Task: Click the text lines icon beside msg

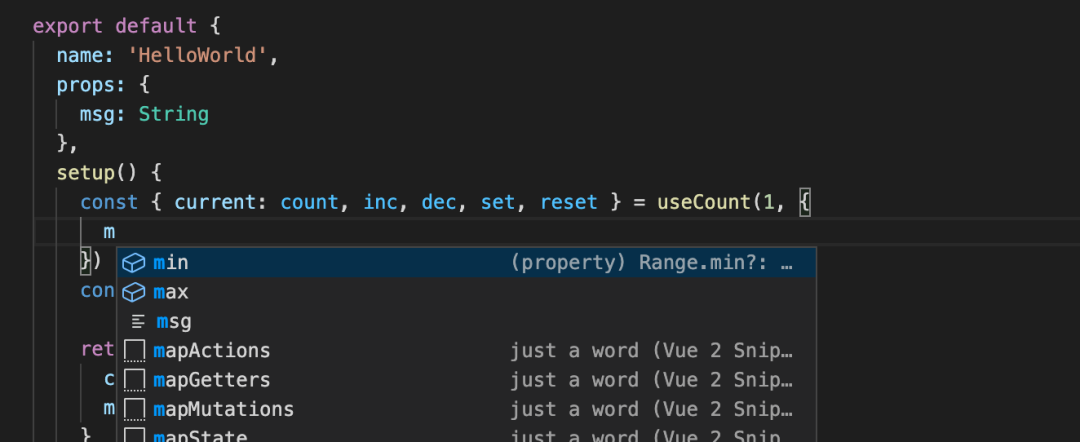Action: coord(138,322)
